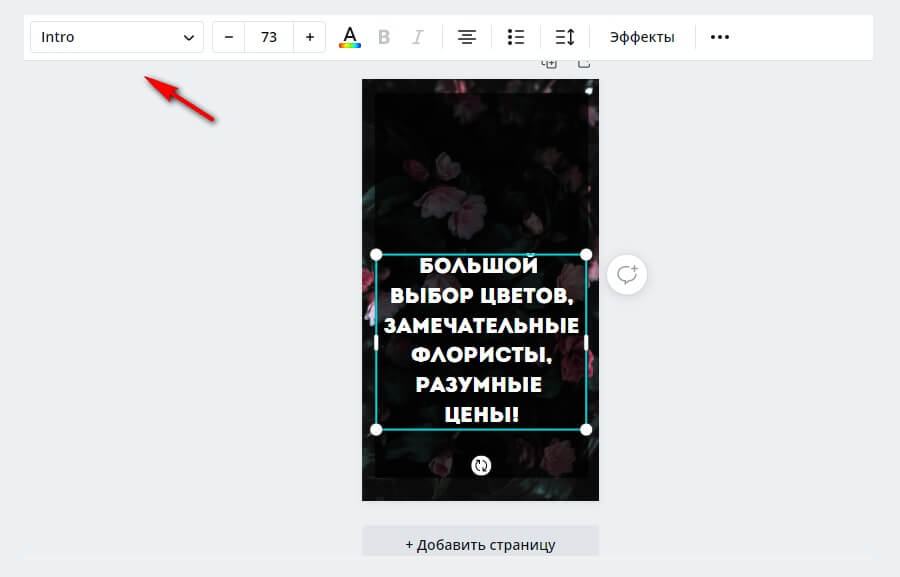Toggle bold formatting

(384, 37)
